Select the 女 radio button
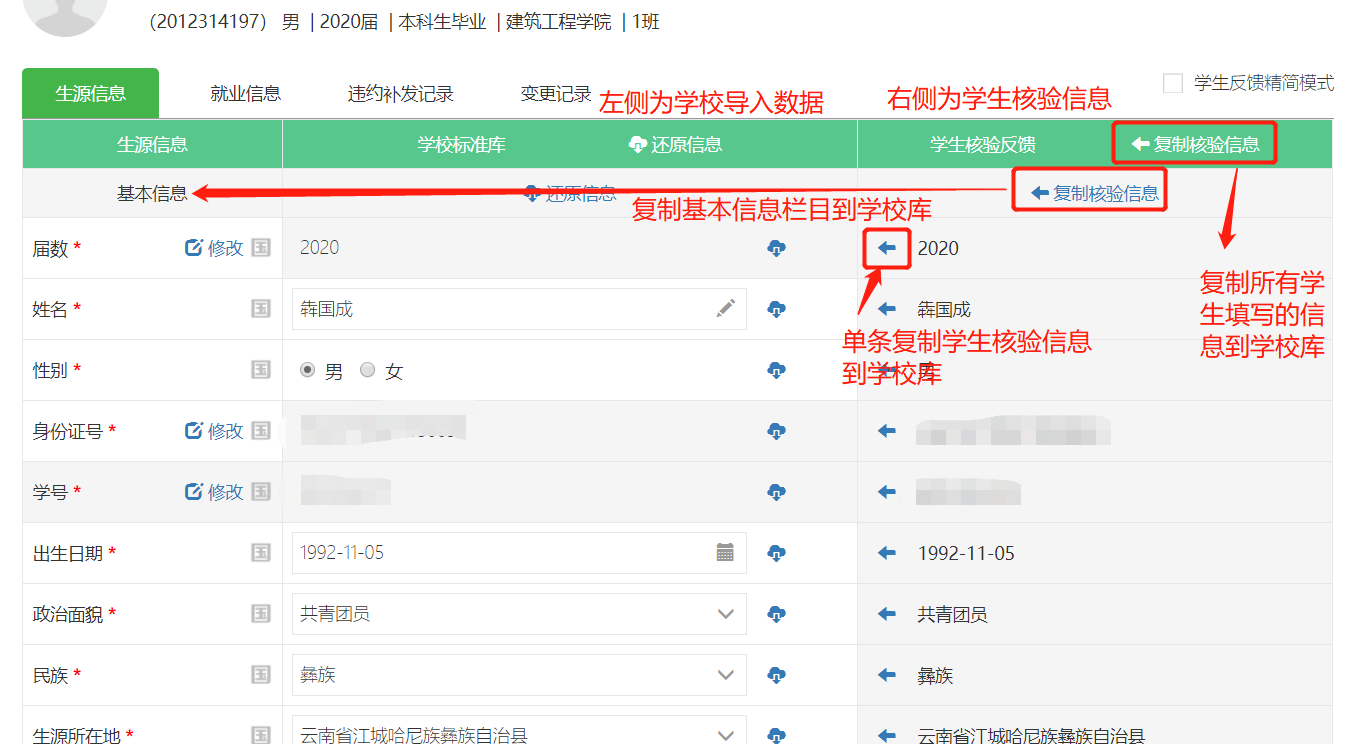The width and height of the screenshot is (1355, 744). point(368,370)
